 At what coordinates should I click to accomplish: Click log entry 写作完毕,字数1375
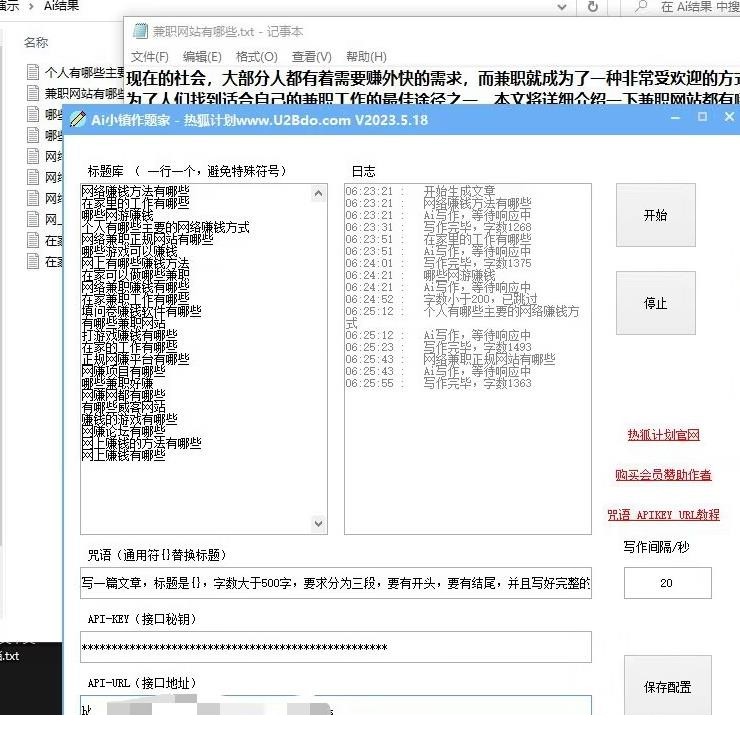(x=477, y=263)
